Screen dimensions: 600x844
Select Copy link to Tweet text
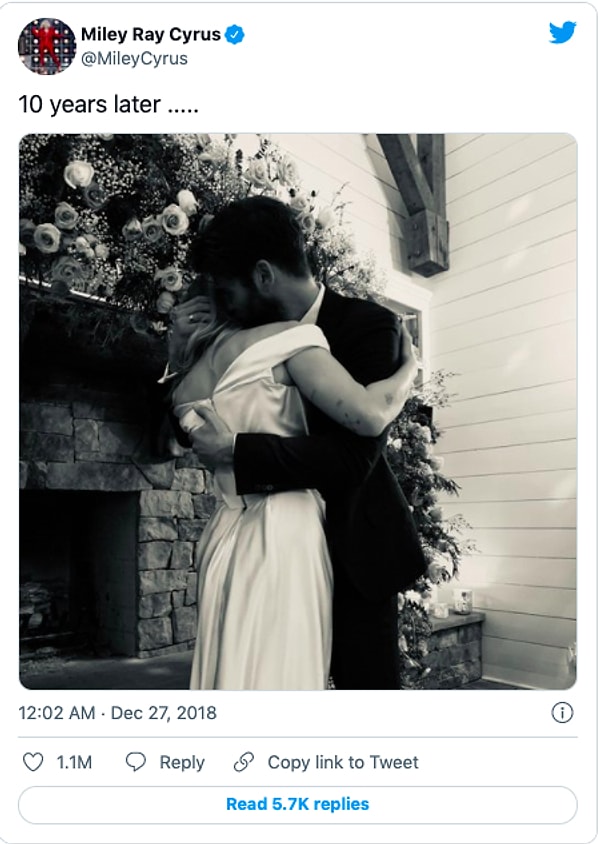coord(343,762)
